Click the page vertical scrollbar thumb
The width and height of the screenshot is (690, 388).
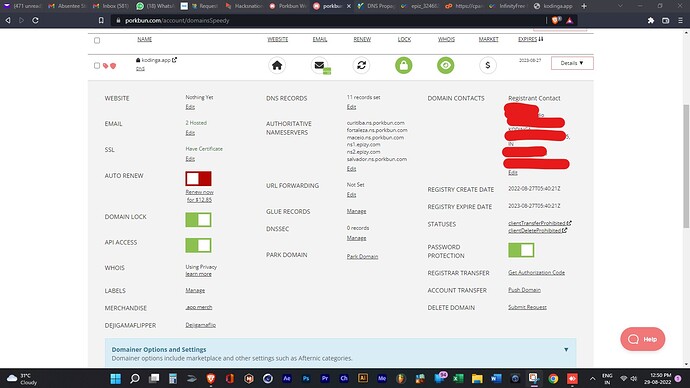point(686,166)
